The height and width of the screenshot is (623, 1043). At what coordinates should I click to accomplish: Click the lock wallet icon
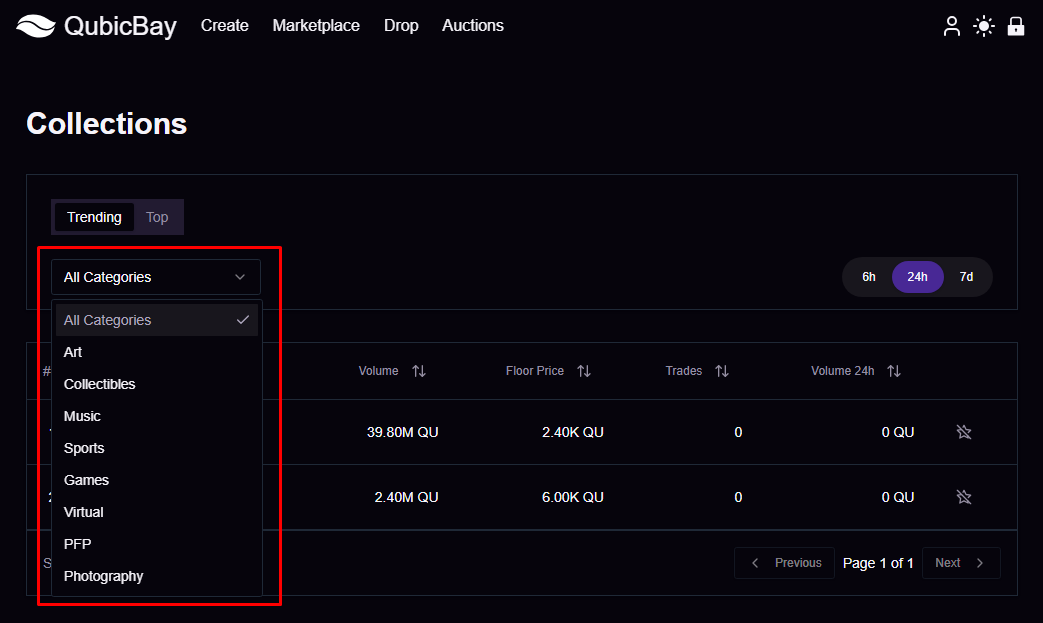click(1016, 26)
